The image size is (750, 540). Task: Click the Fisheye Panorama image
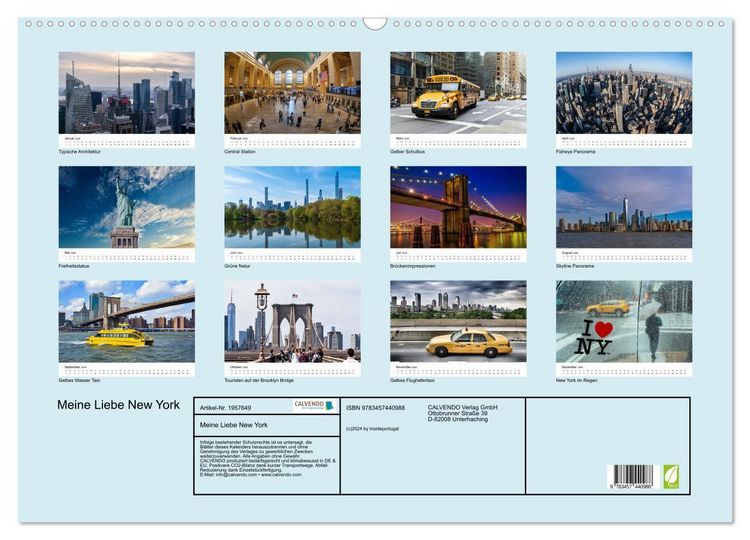[x=624, y=93]
